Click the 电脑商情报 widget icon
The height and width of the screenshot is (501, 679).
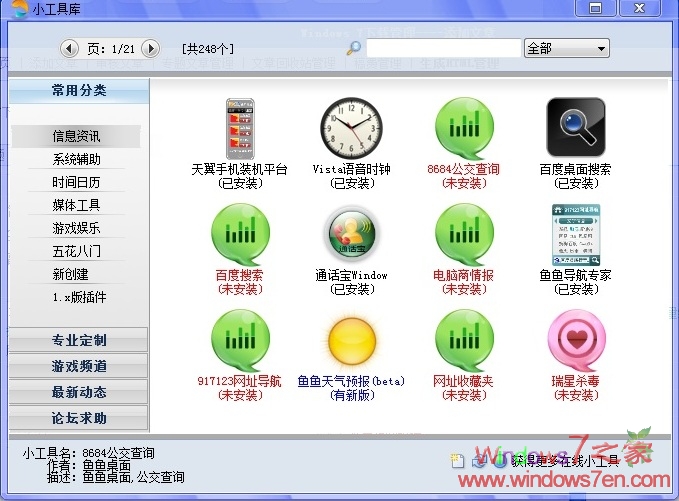[x=464, y=235]
